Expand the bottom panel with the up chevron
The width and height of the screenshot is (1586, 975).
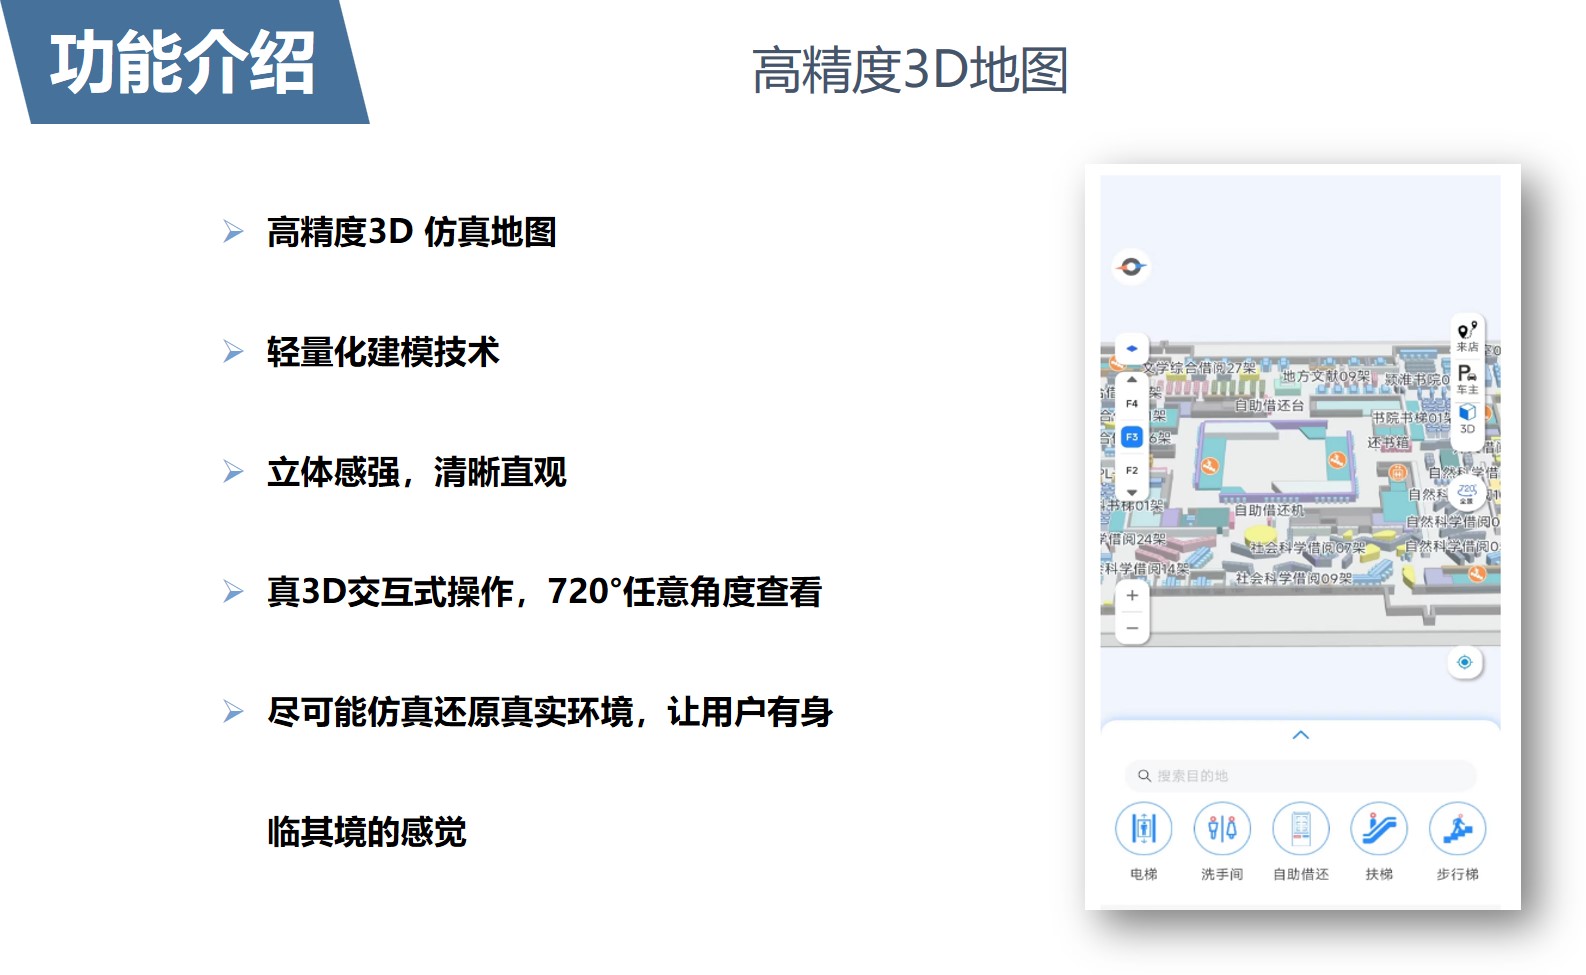tap(1300, 735)
